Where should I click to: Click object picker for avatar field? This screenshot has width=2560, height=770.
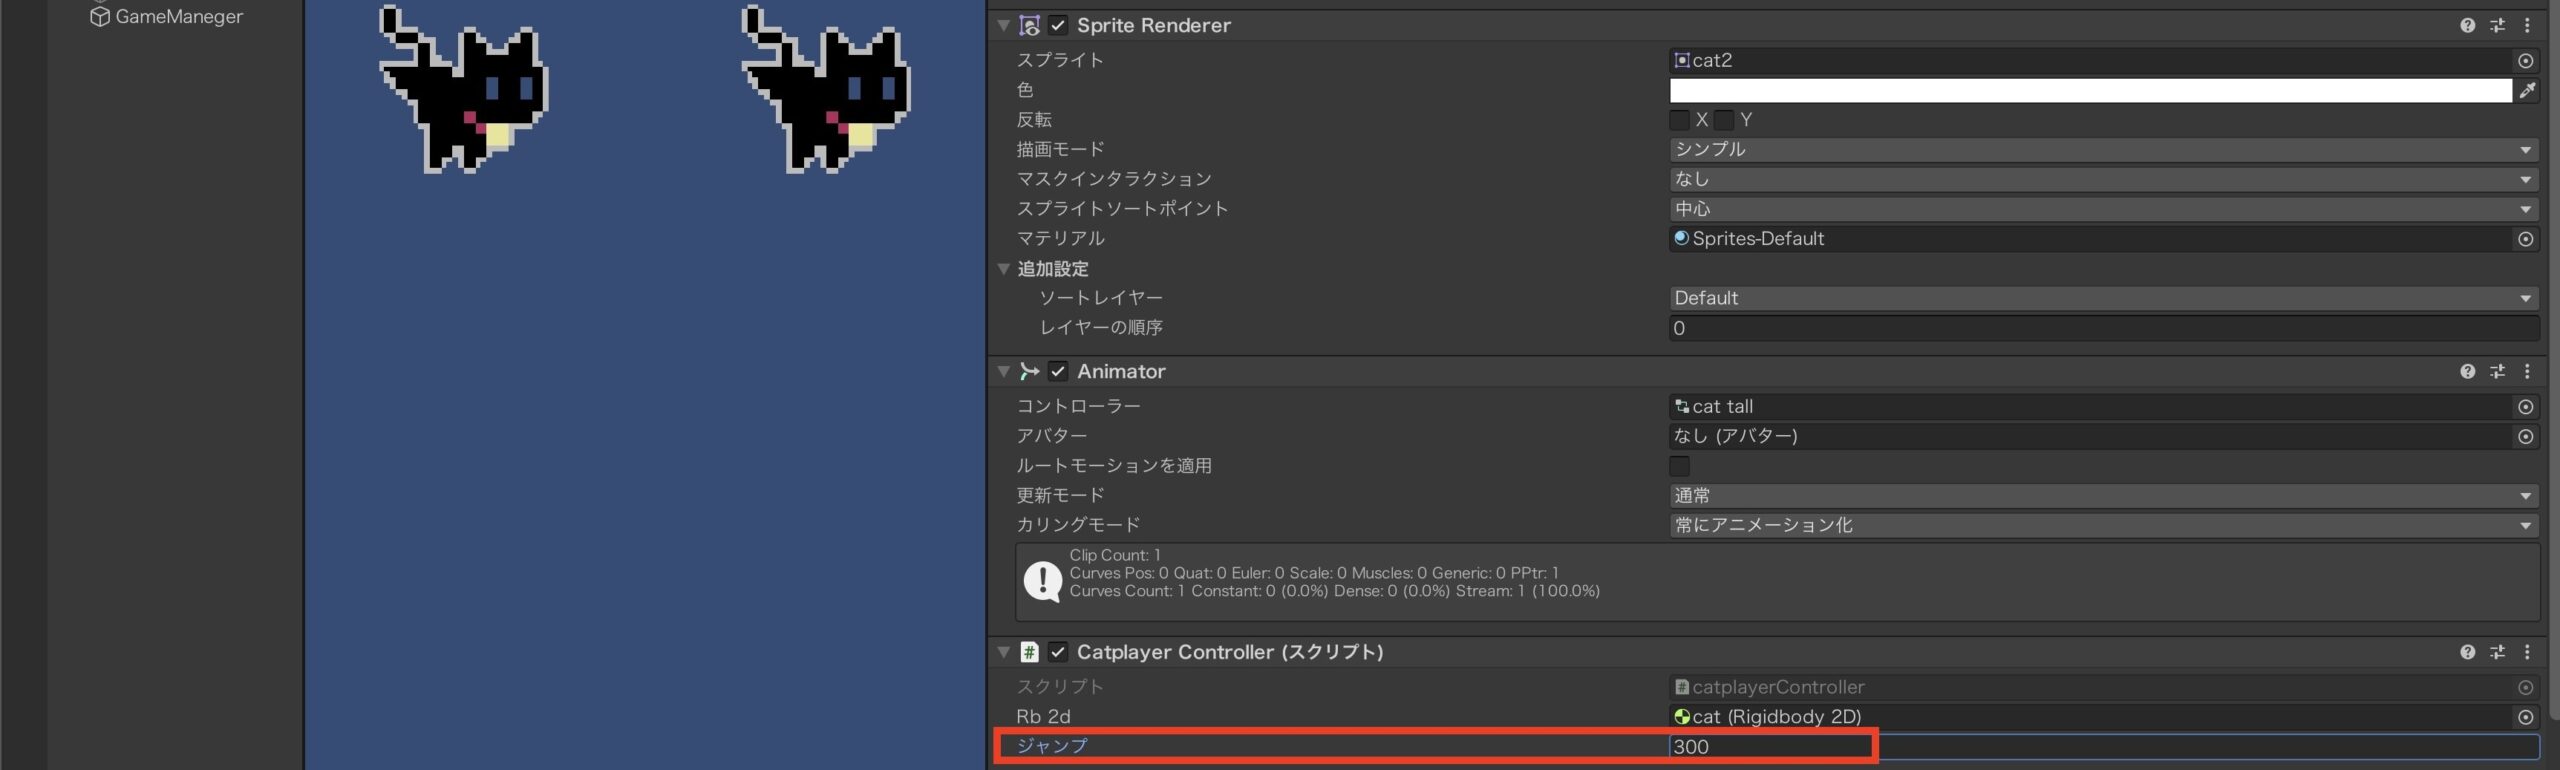(x=2525, y=437)
